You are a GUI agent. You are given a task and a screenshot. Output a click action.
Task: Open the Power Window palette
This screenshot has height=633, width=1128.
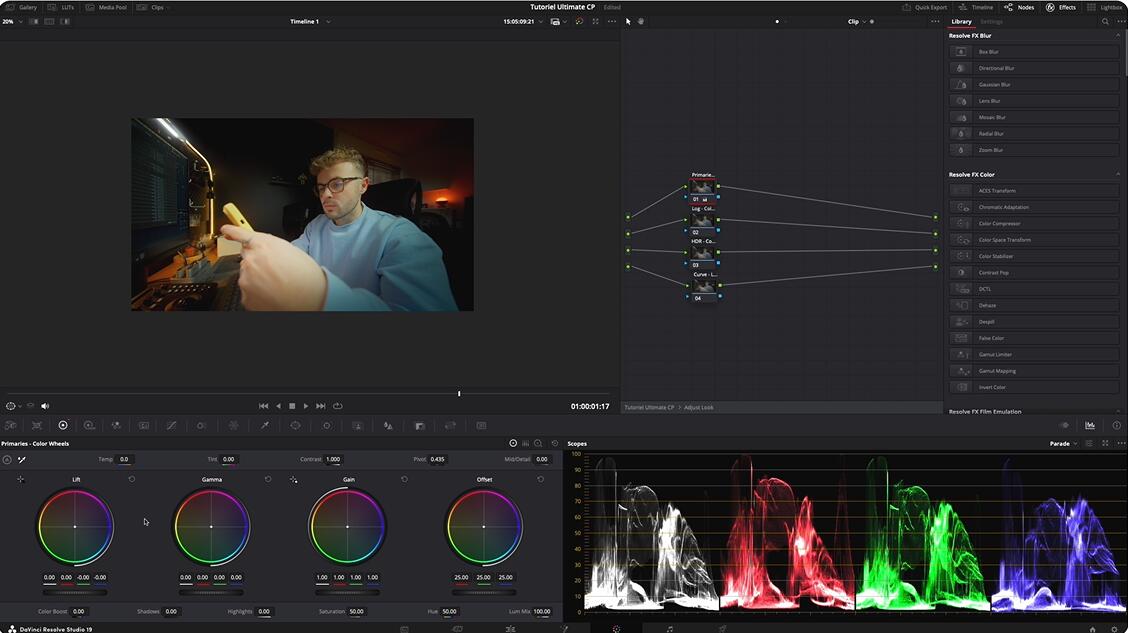click(x=295, y=425)
